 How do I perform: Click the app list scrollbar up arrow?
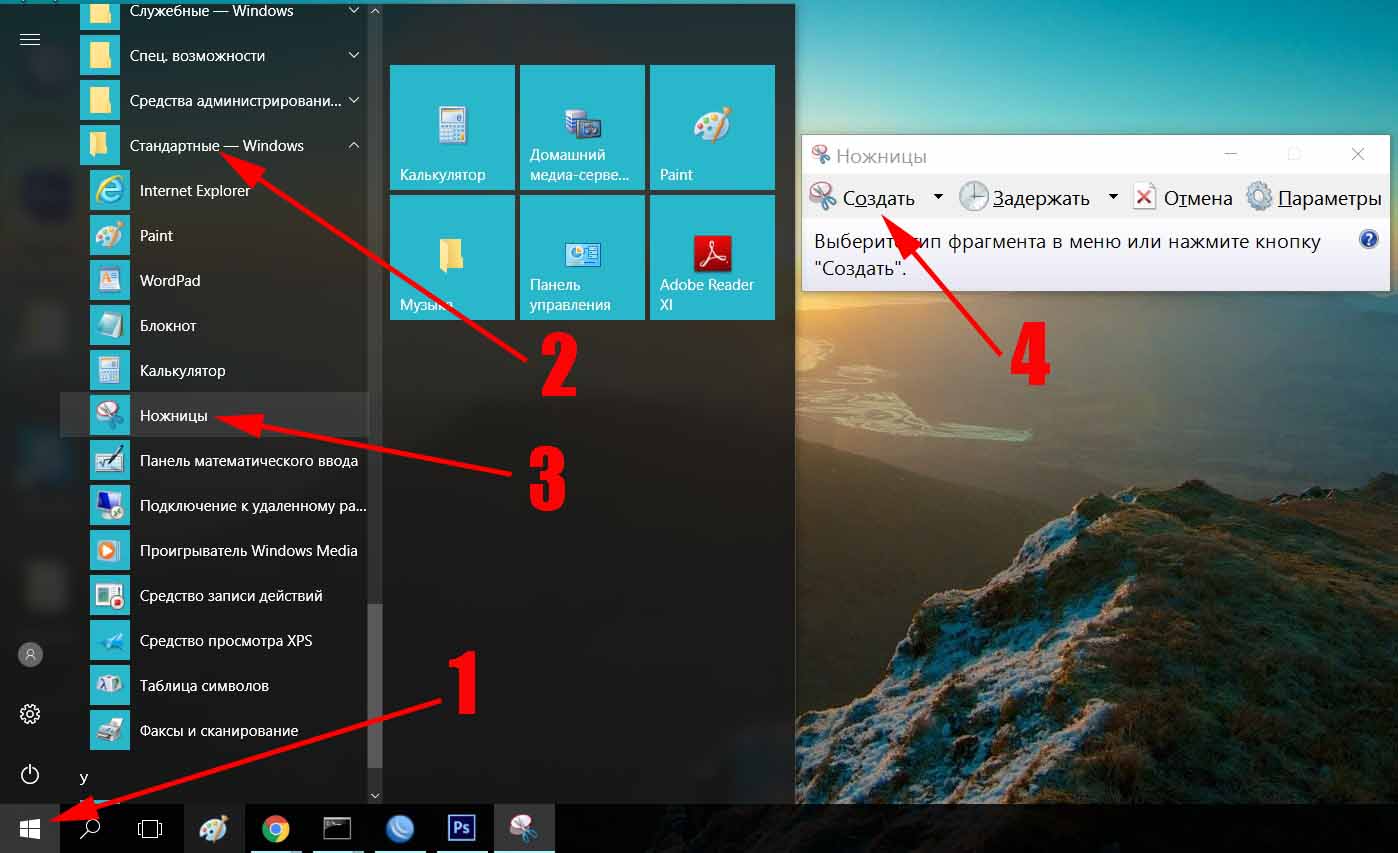(x=375, y=11)
